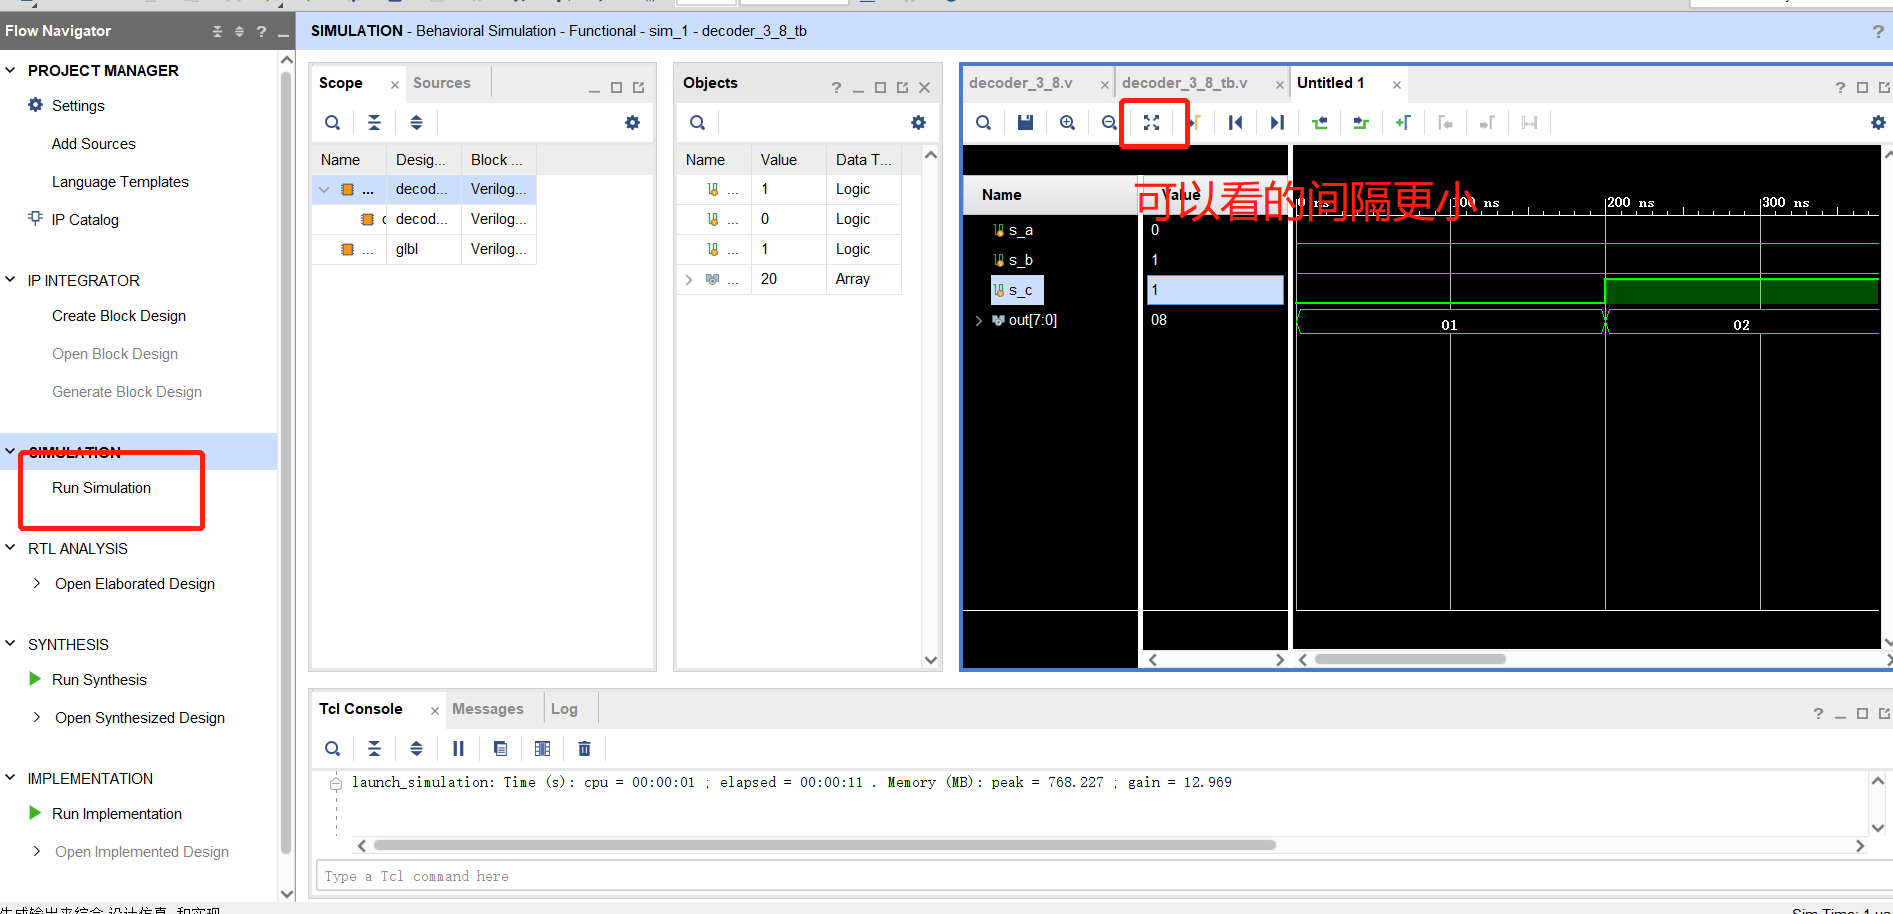Screen dimensions: 1893x914
Task: Expand all Tcl Console output
Action: click(416, 749)
